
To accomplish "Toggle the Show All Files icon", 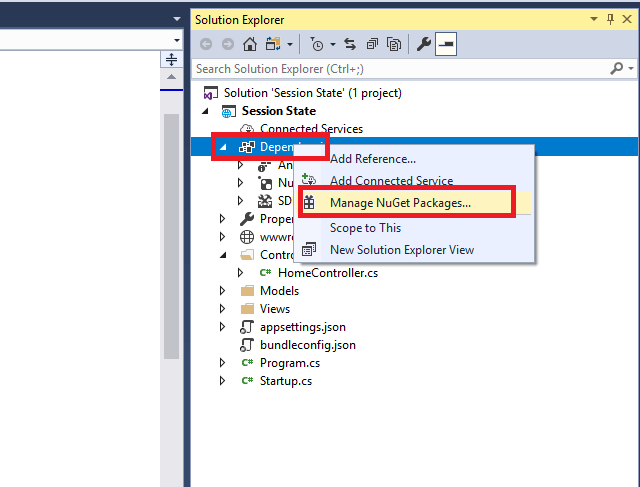I will coord(394,44).
